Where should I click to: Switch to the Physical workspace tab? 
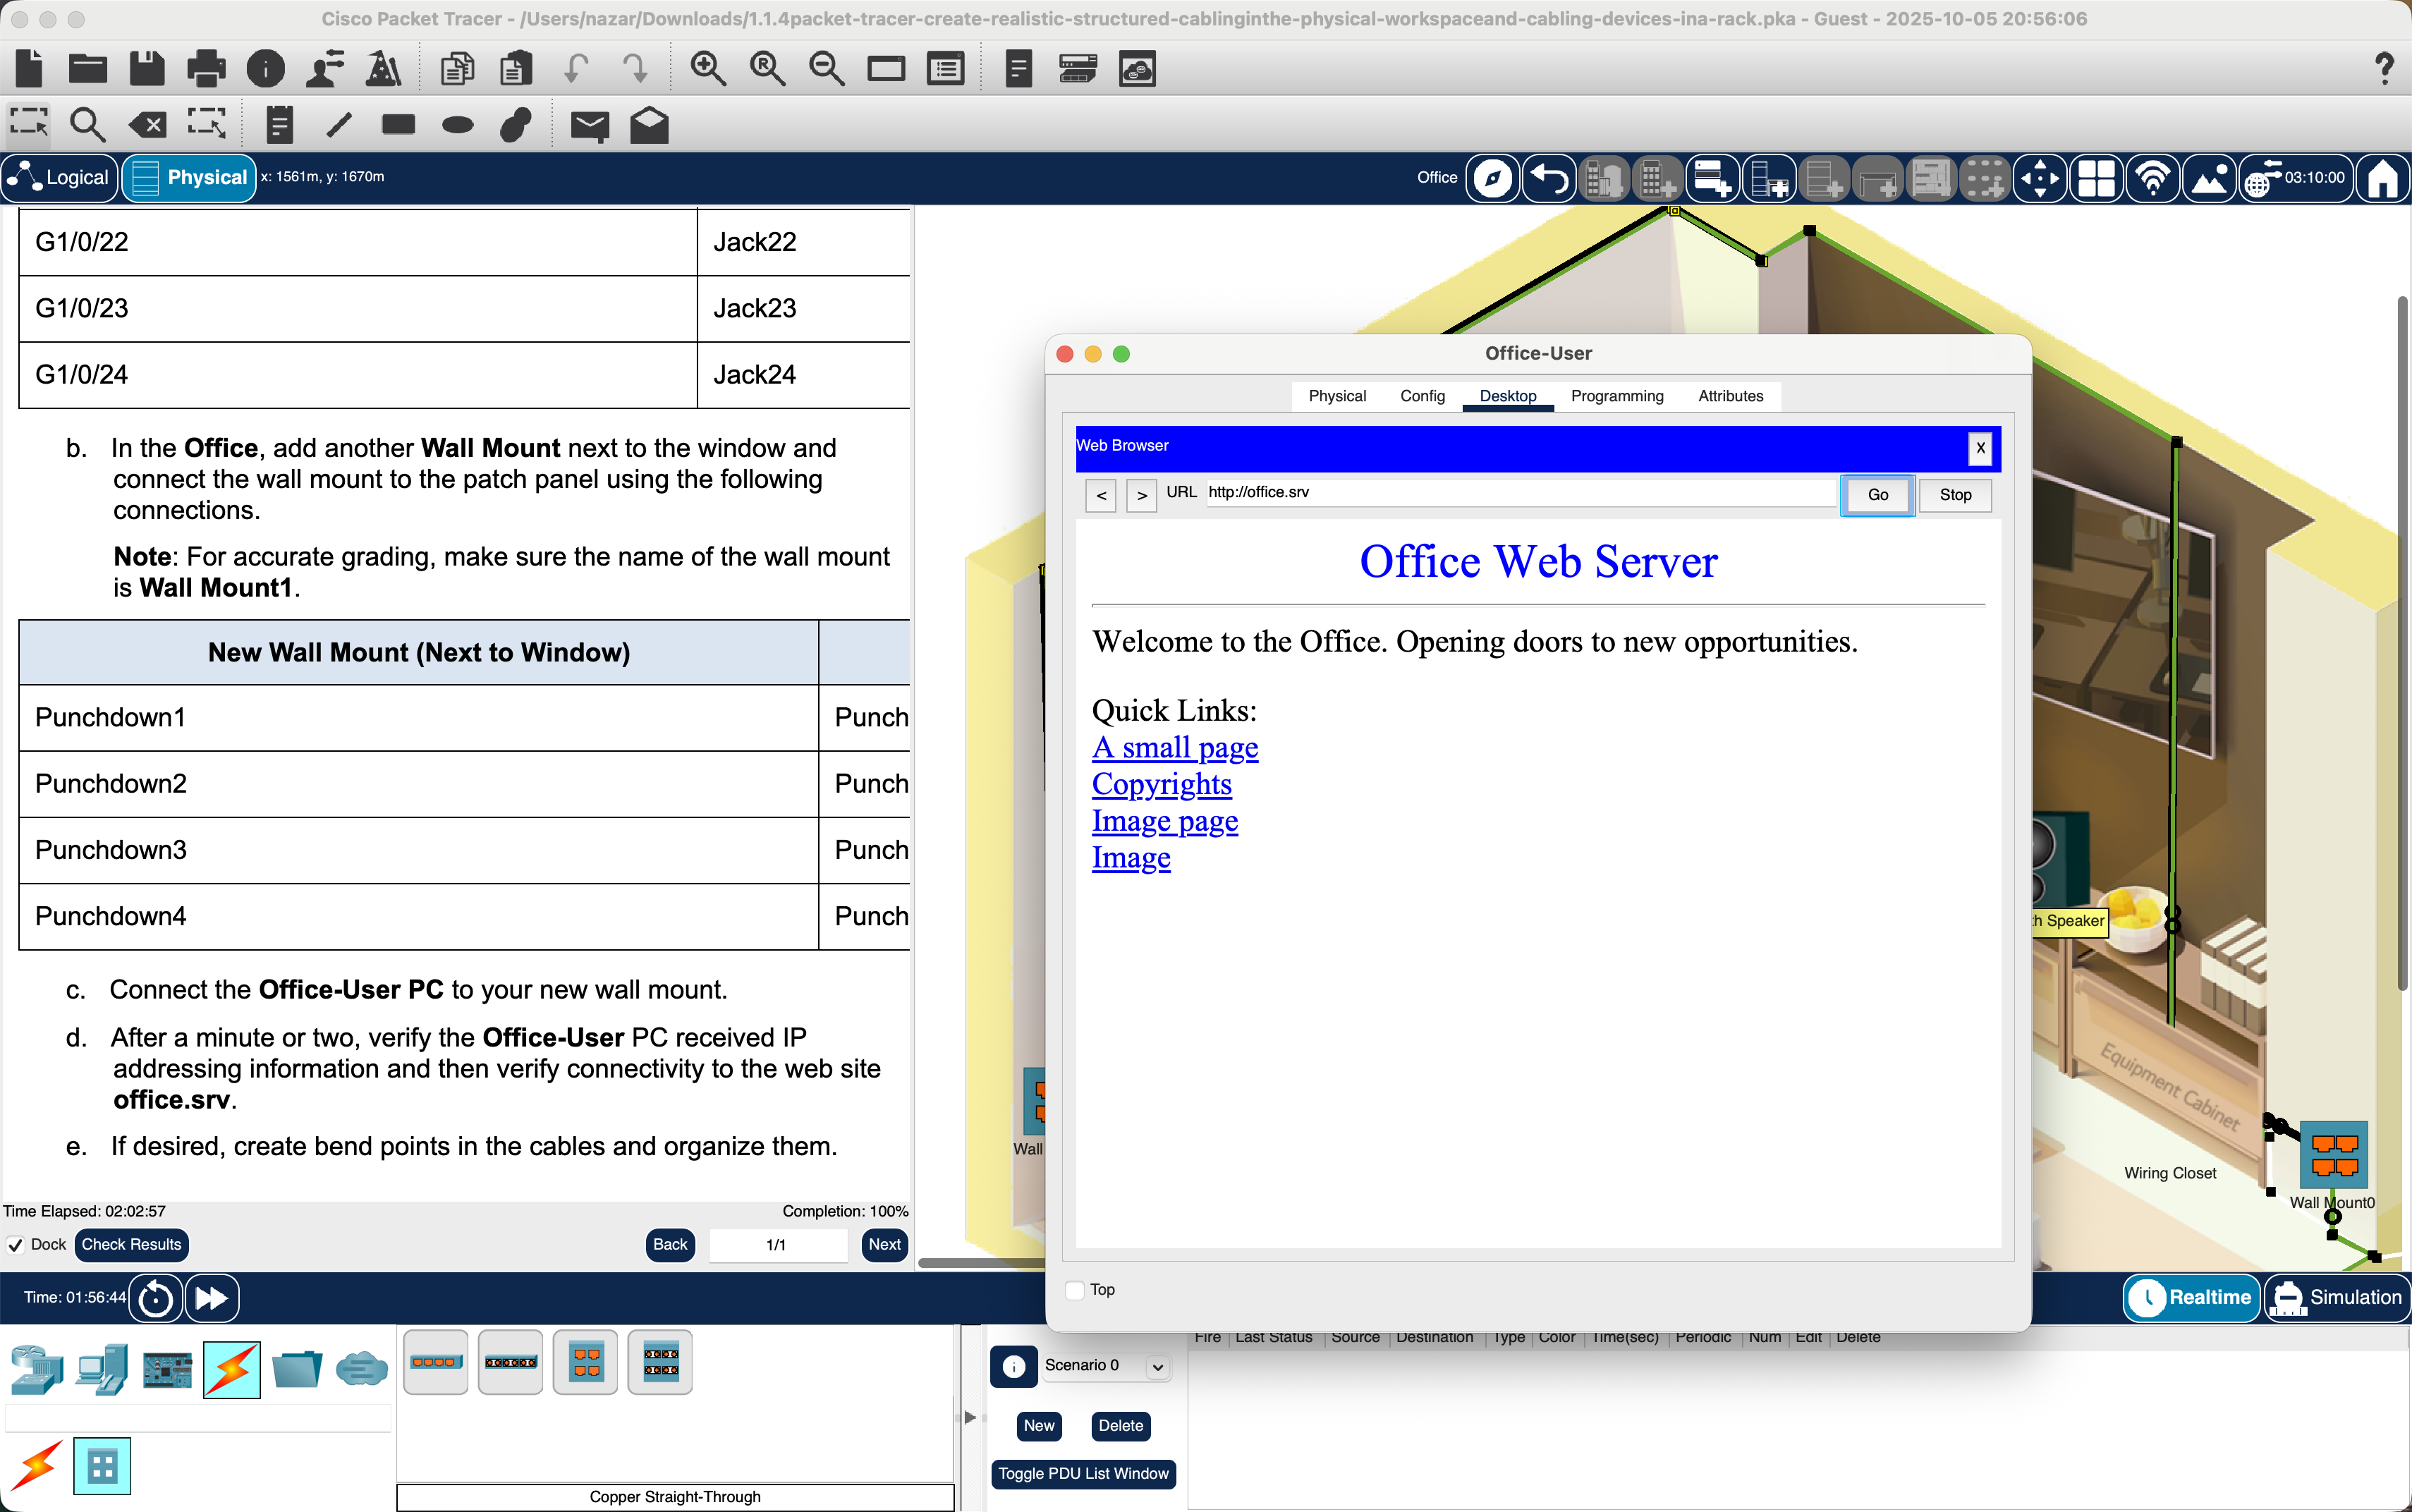190,178
